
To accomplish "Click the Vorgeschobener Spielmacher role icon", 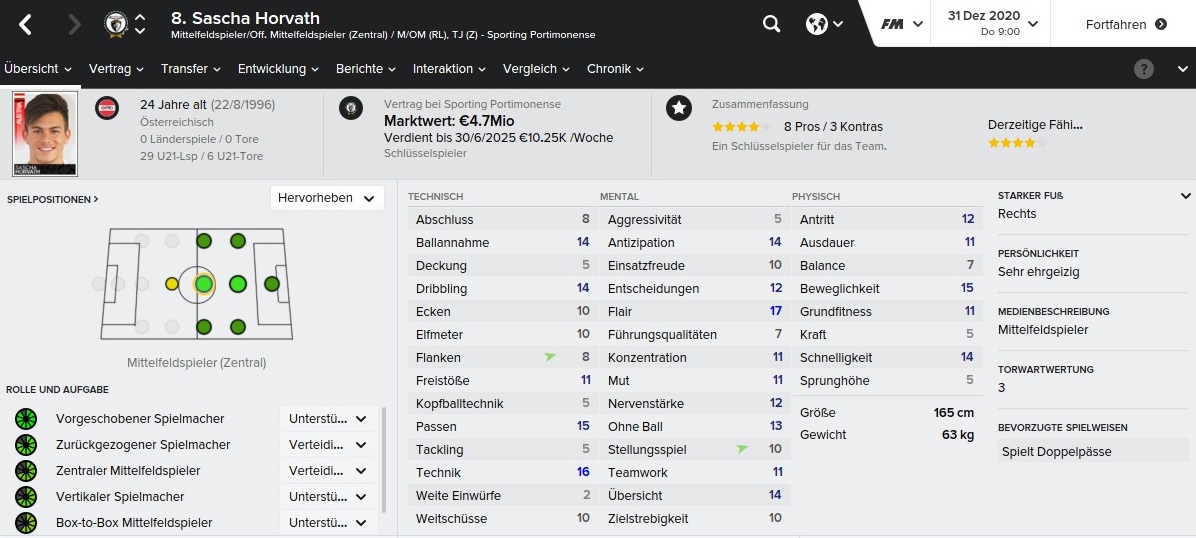I will [25, 419].
